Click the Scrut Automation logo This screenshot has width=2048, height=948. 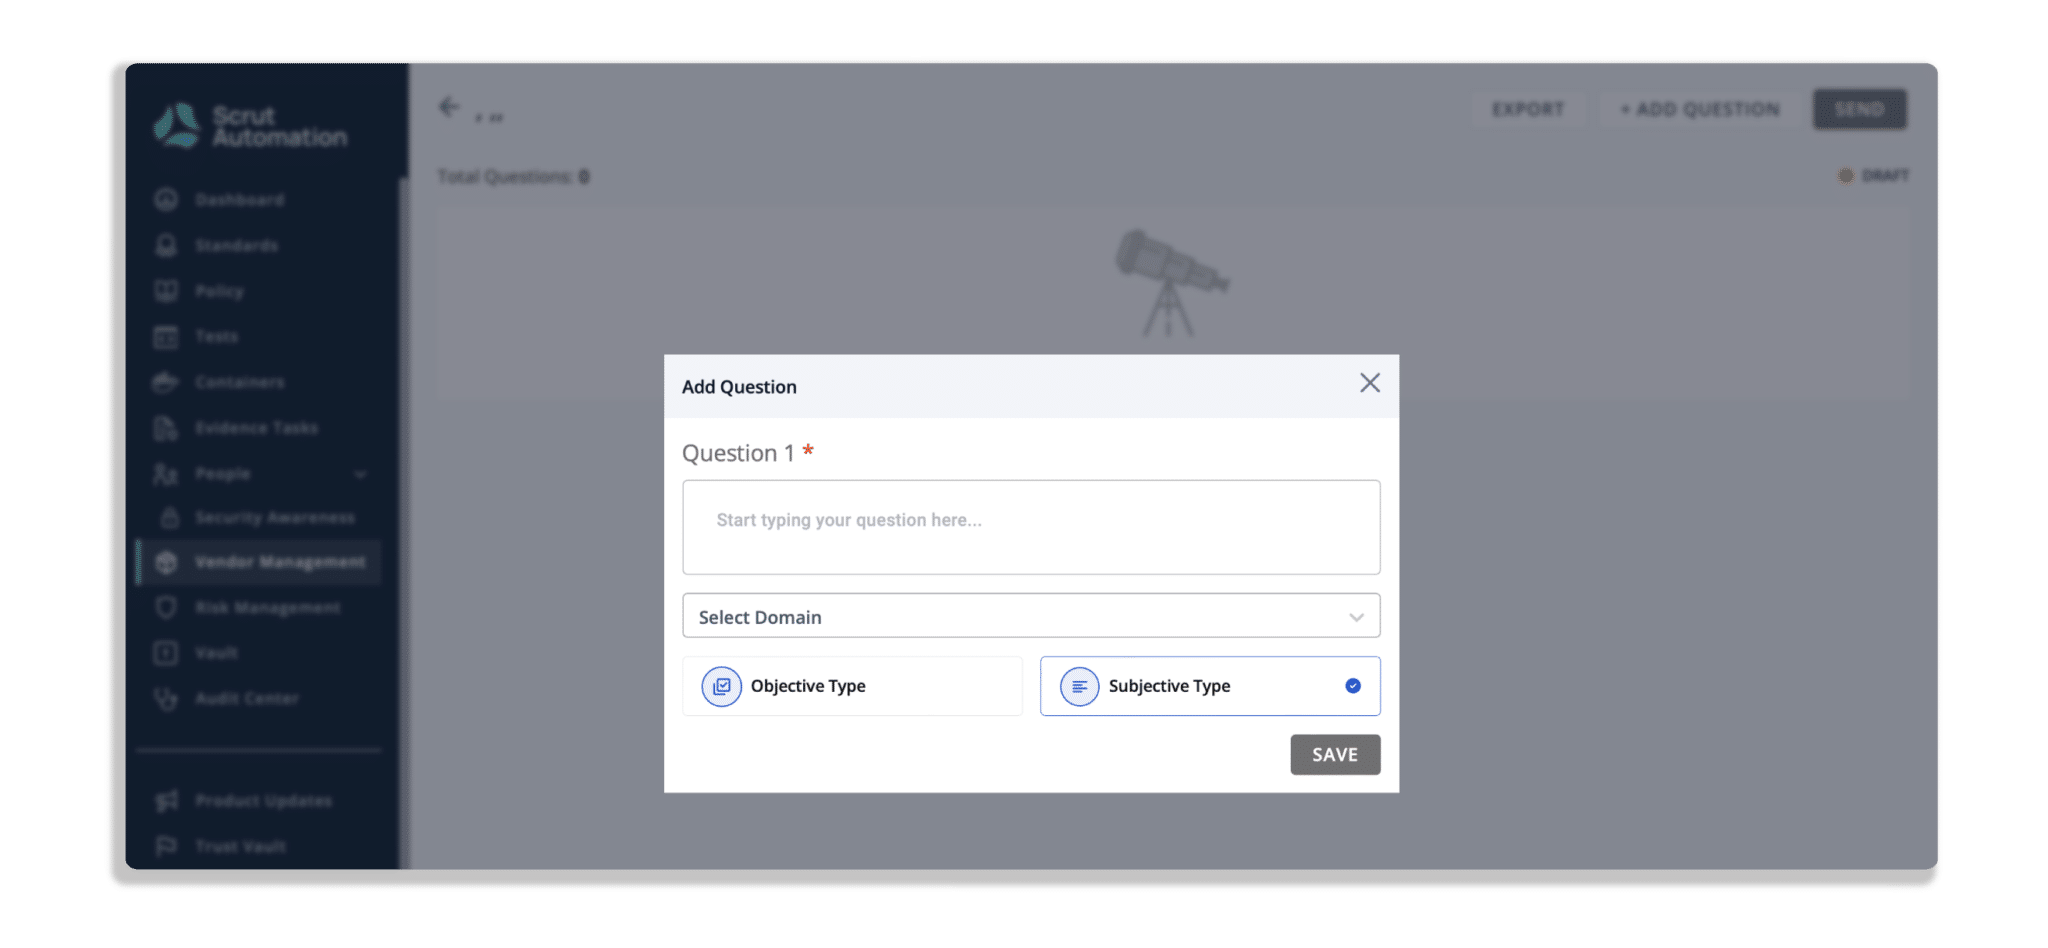(x=250, y=126)
